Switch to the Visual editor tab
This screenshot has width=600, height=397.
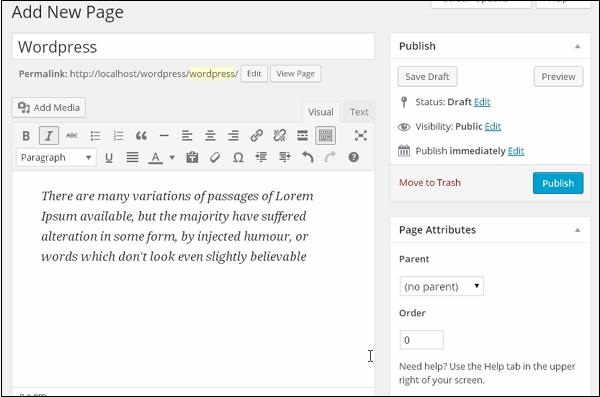(x=321, y=112)
